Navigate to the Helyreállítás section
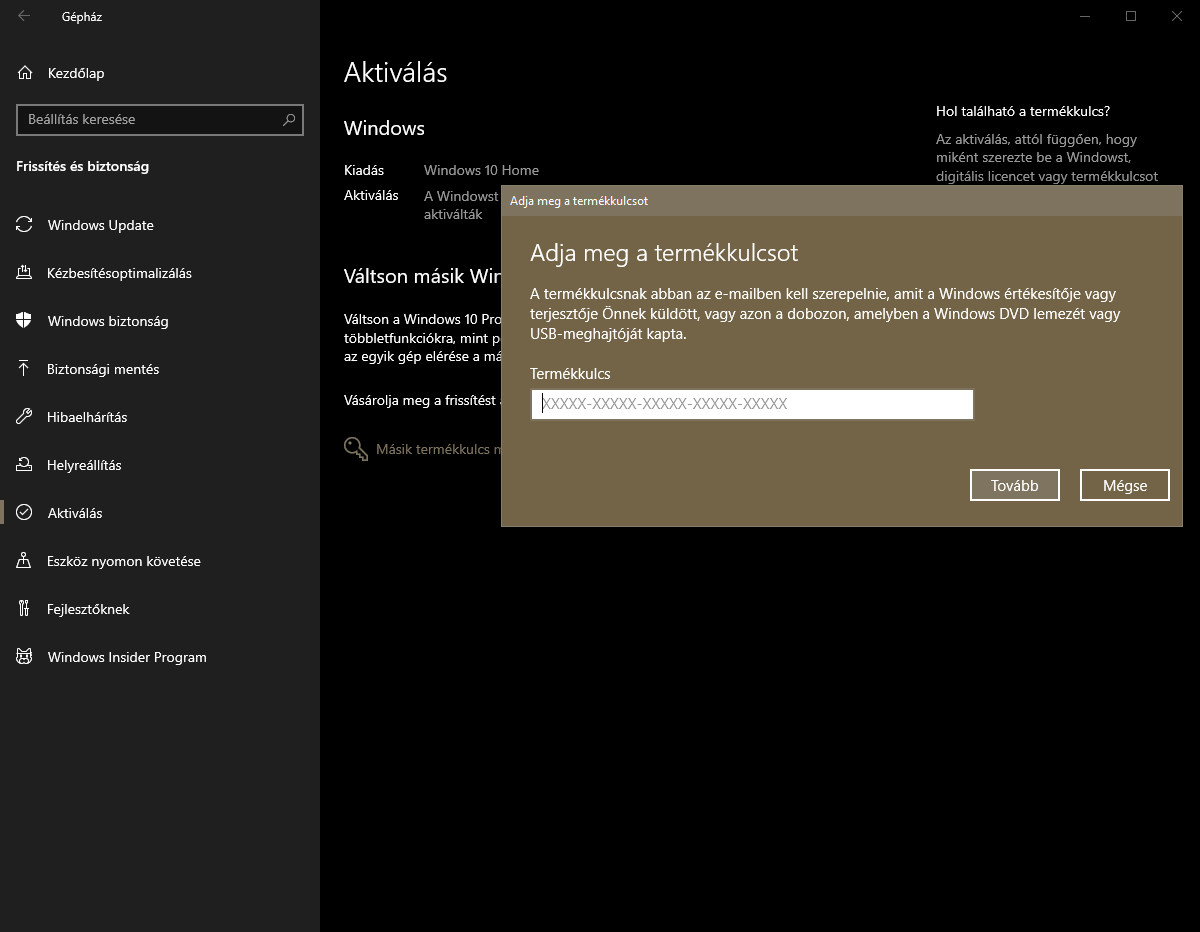 [160, 465]
